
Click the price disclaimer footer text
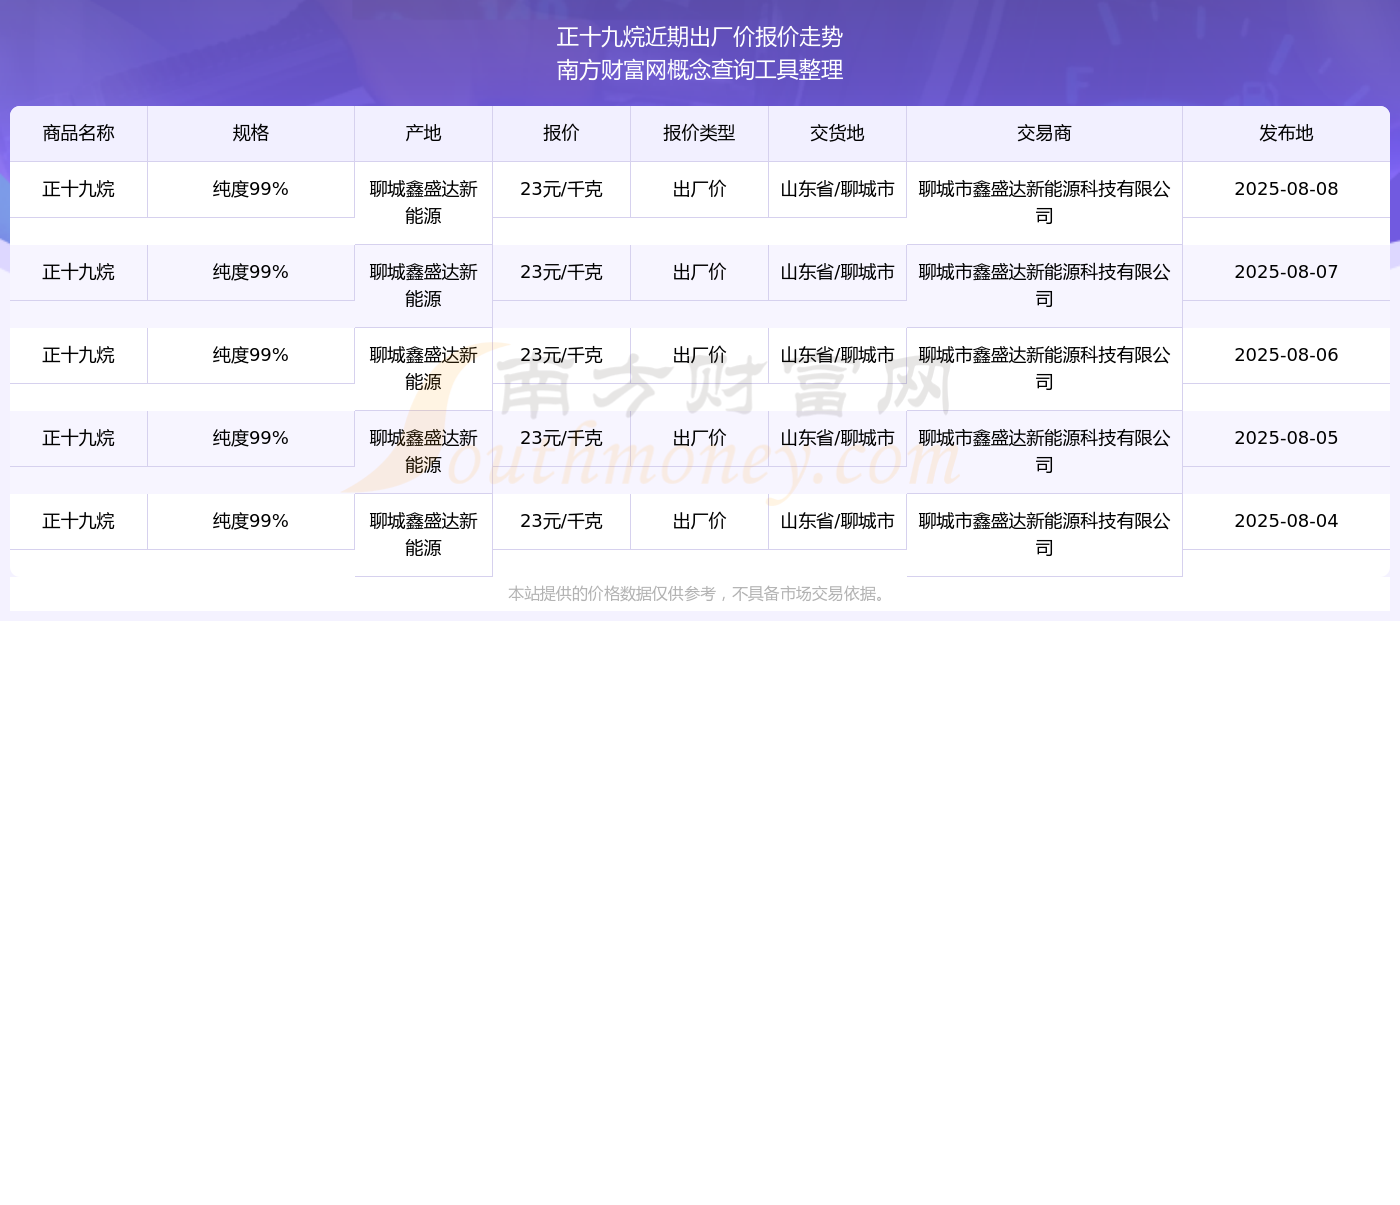(700, 594)
